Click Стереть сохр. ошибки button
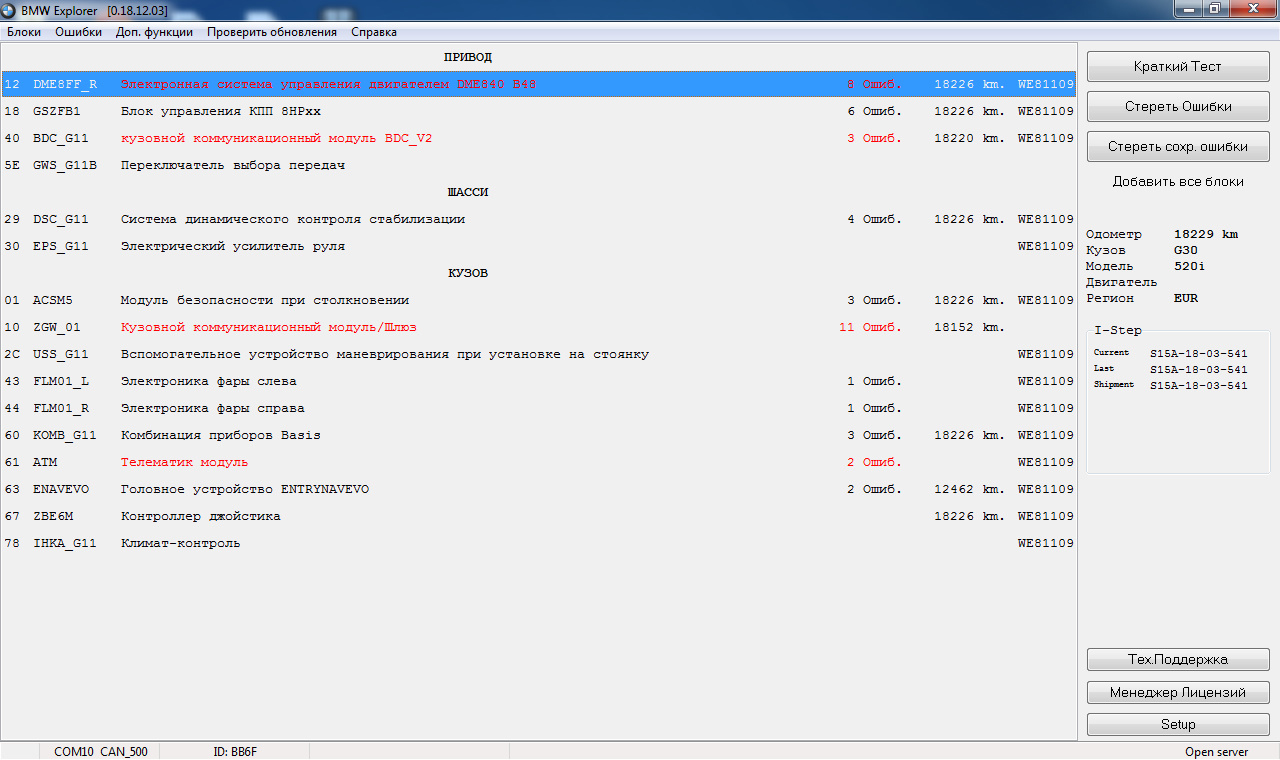The height and width of the screenshot is (760, 1280). tap(1178, 146)
